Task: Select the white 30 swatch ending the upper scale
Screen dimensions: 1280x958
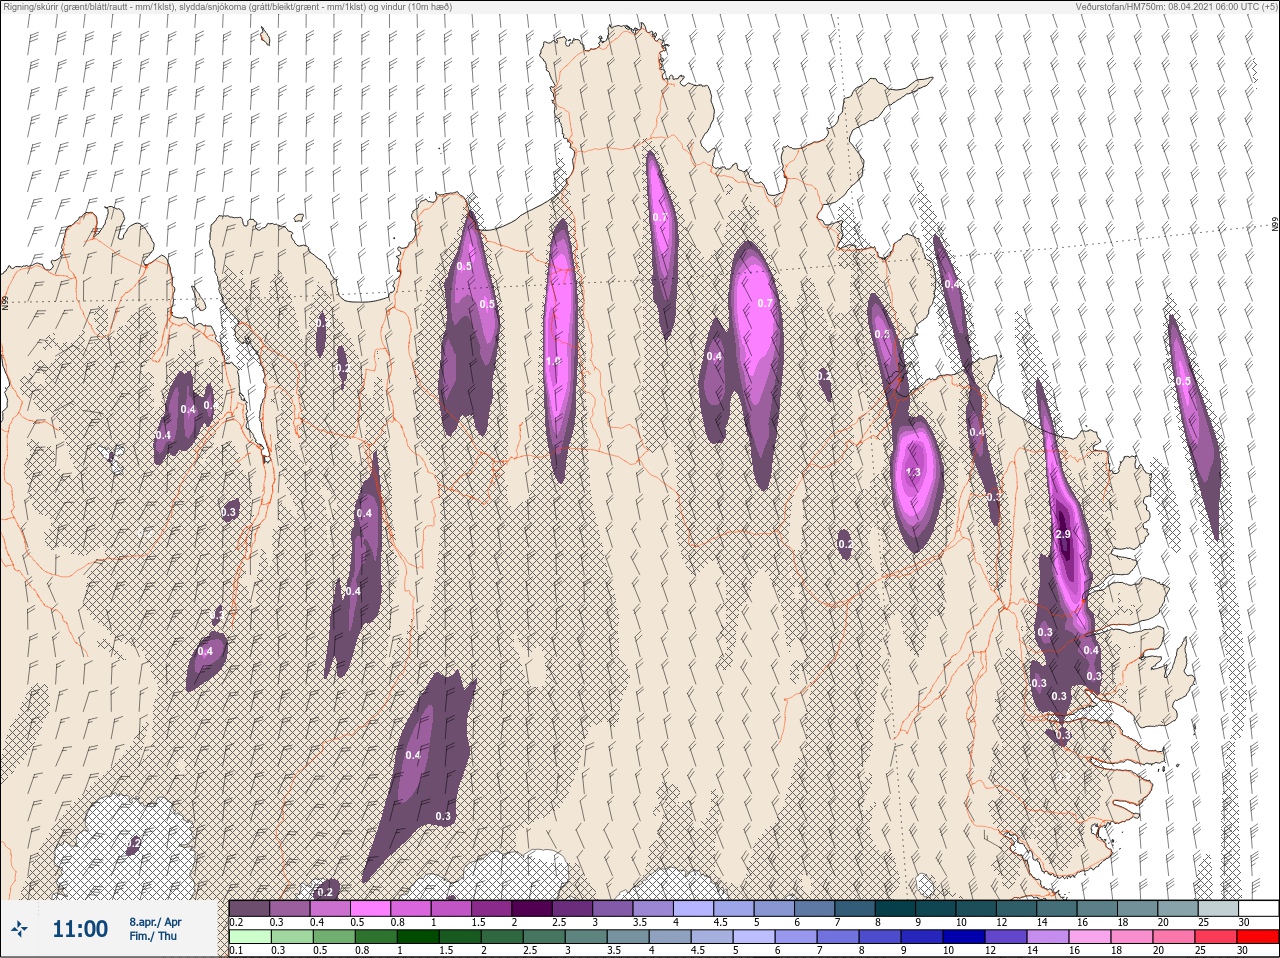Action: pyautogui.click(x=1258, y=908)
